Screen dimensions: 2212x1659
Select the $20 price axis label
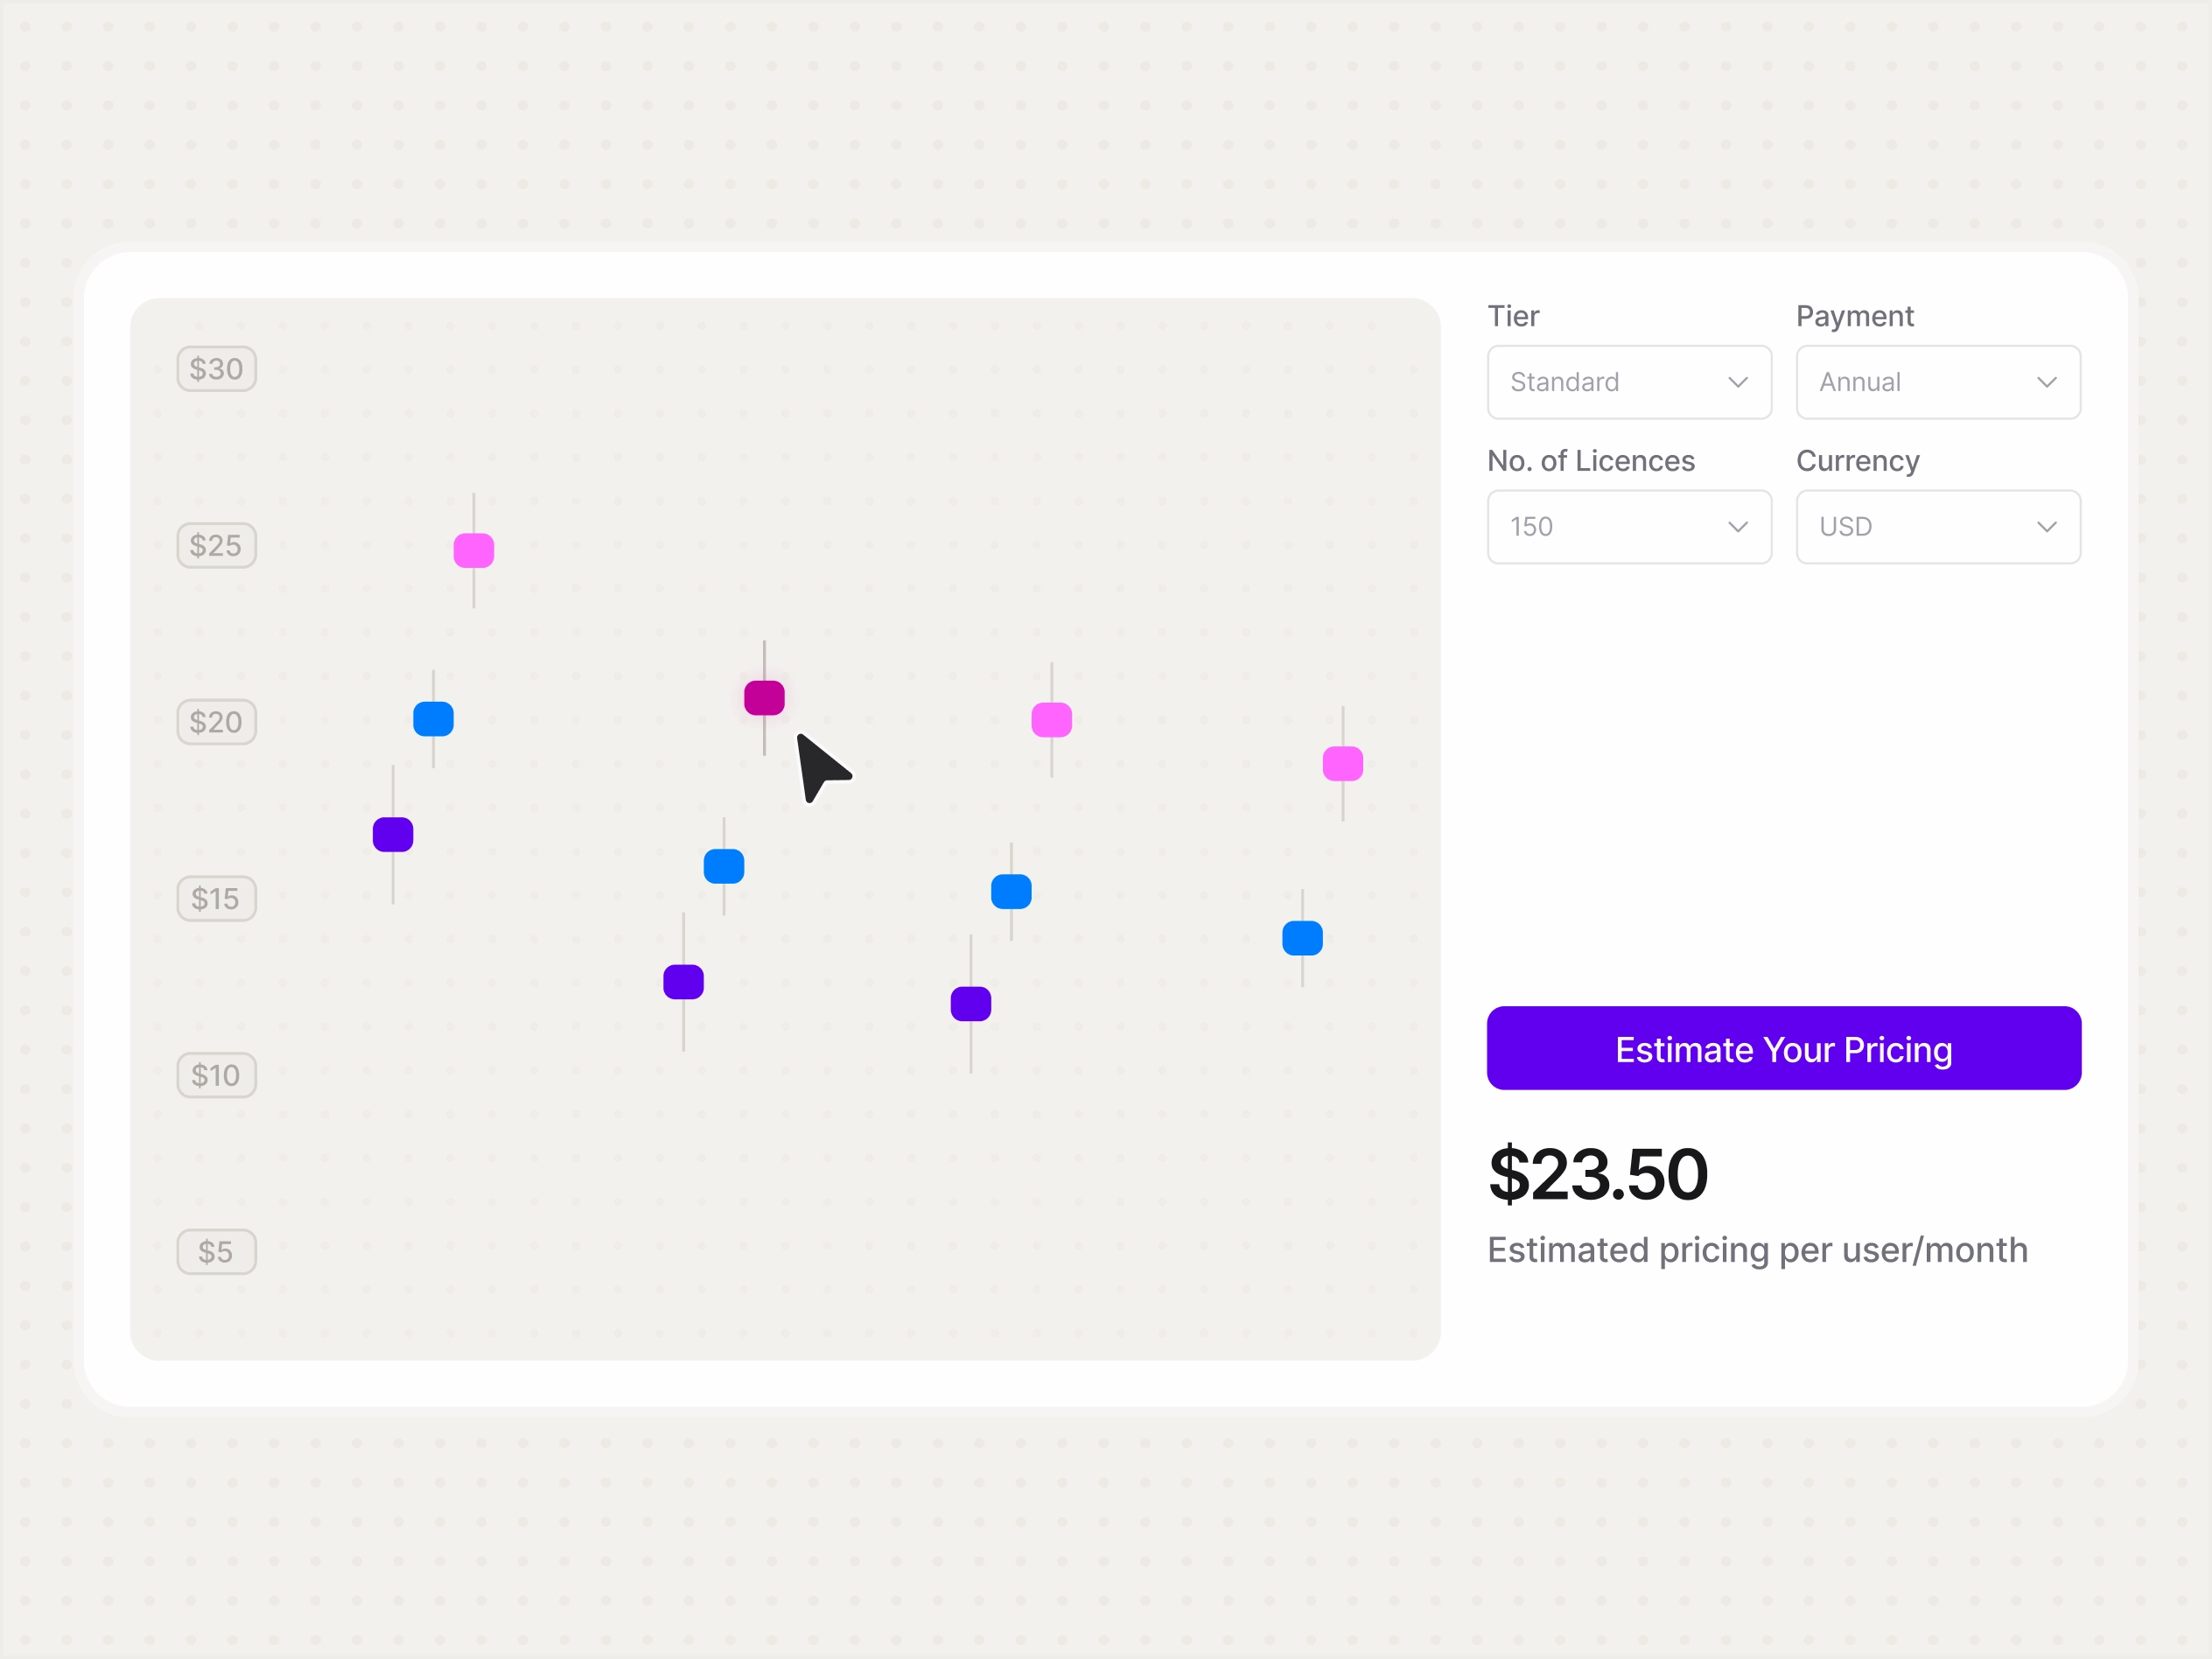coord(217,722)
